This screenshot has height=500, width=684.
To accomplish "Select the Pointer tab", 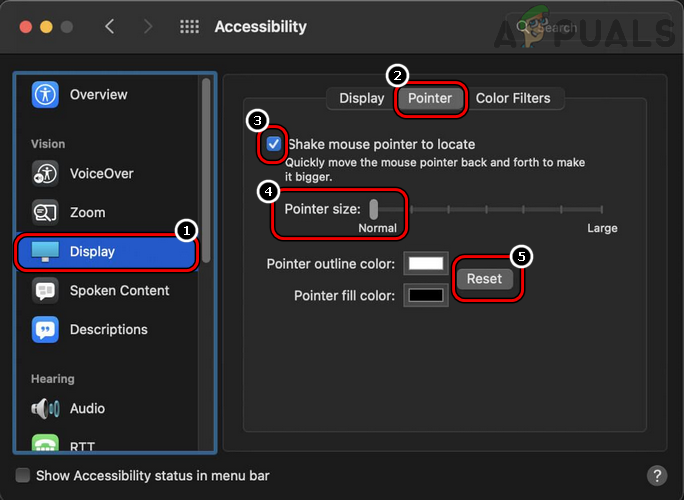I will tap(430, 98).
